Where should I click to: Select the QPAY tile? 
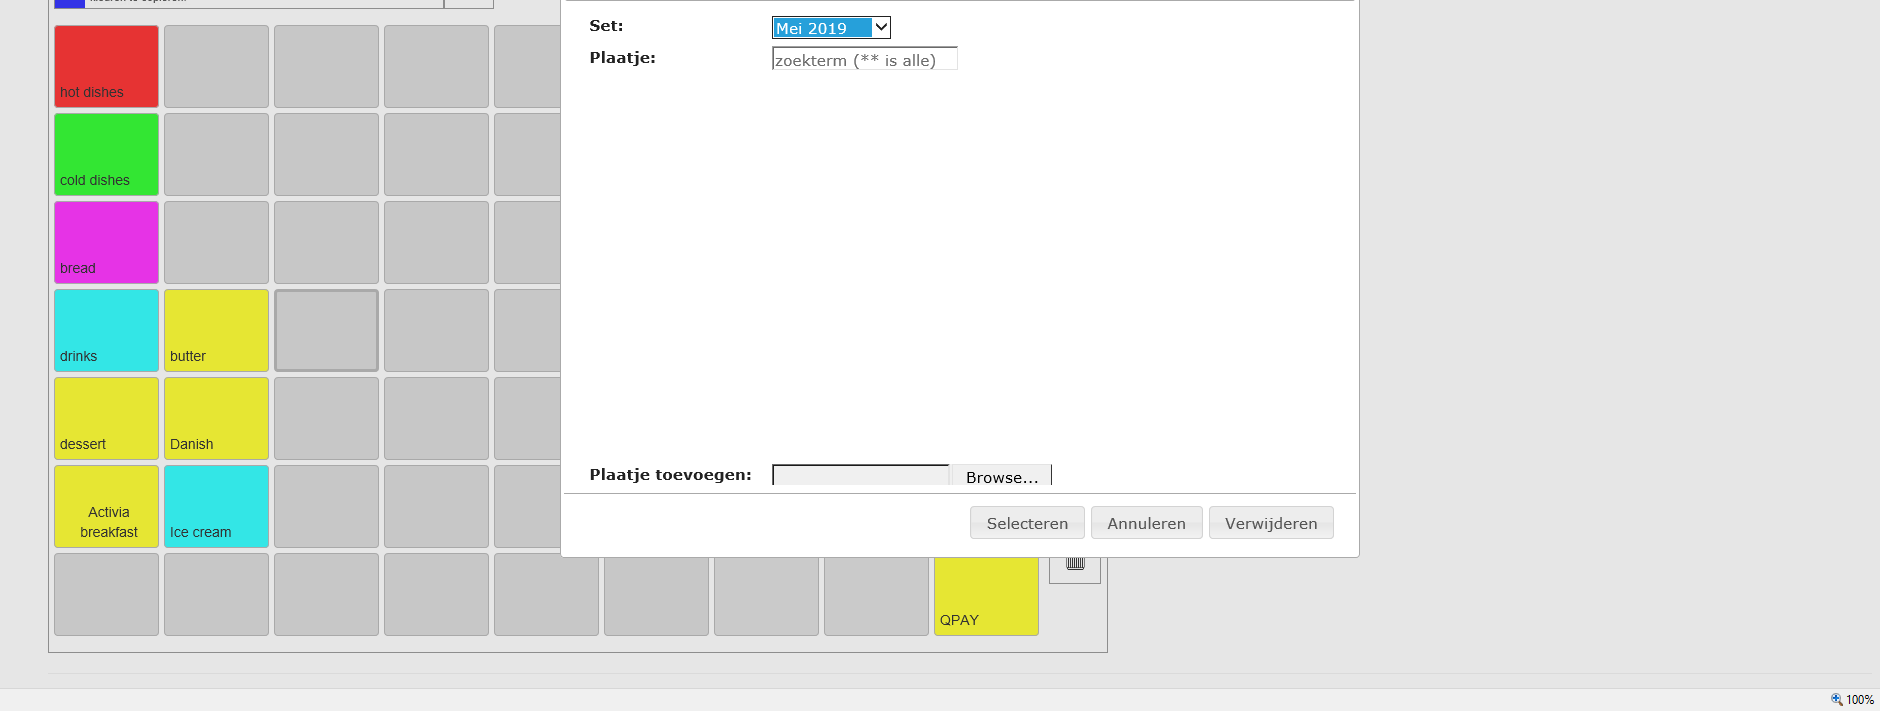point(986,596)
